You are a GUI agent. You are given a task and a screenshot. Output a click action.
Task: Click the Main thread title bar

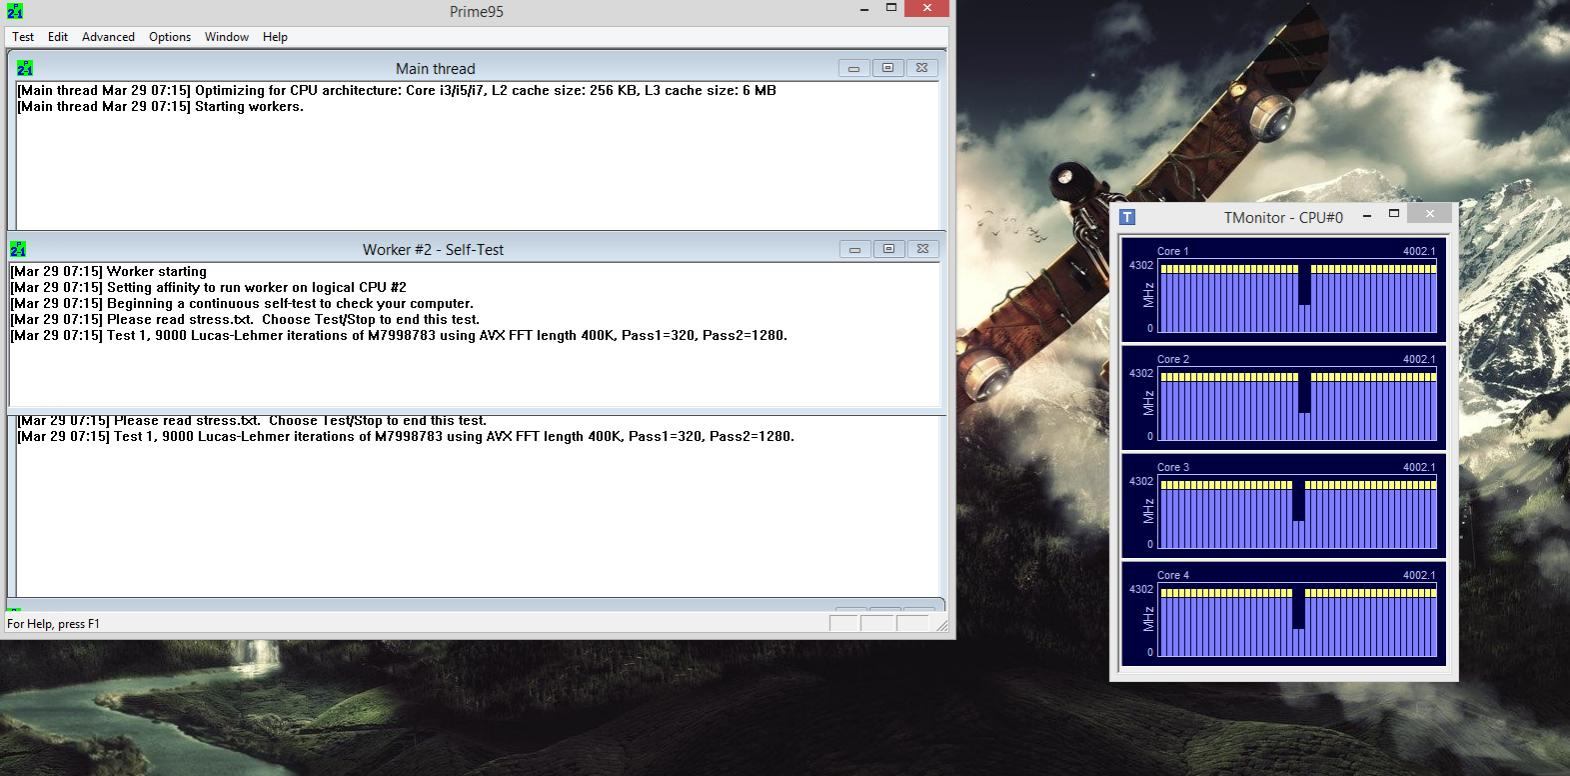coord(435,68)
